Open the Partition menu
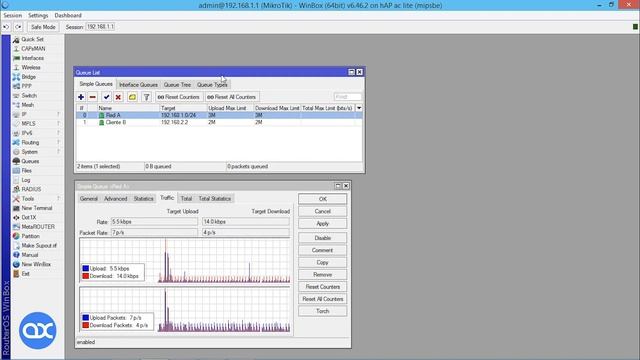This screenshot has height=360, width=640. click(x=30, y=236)
